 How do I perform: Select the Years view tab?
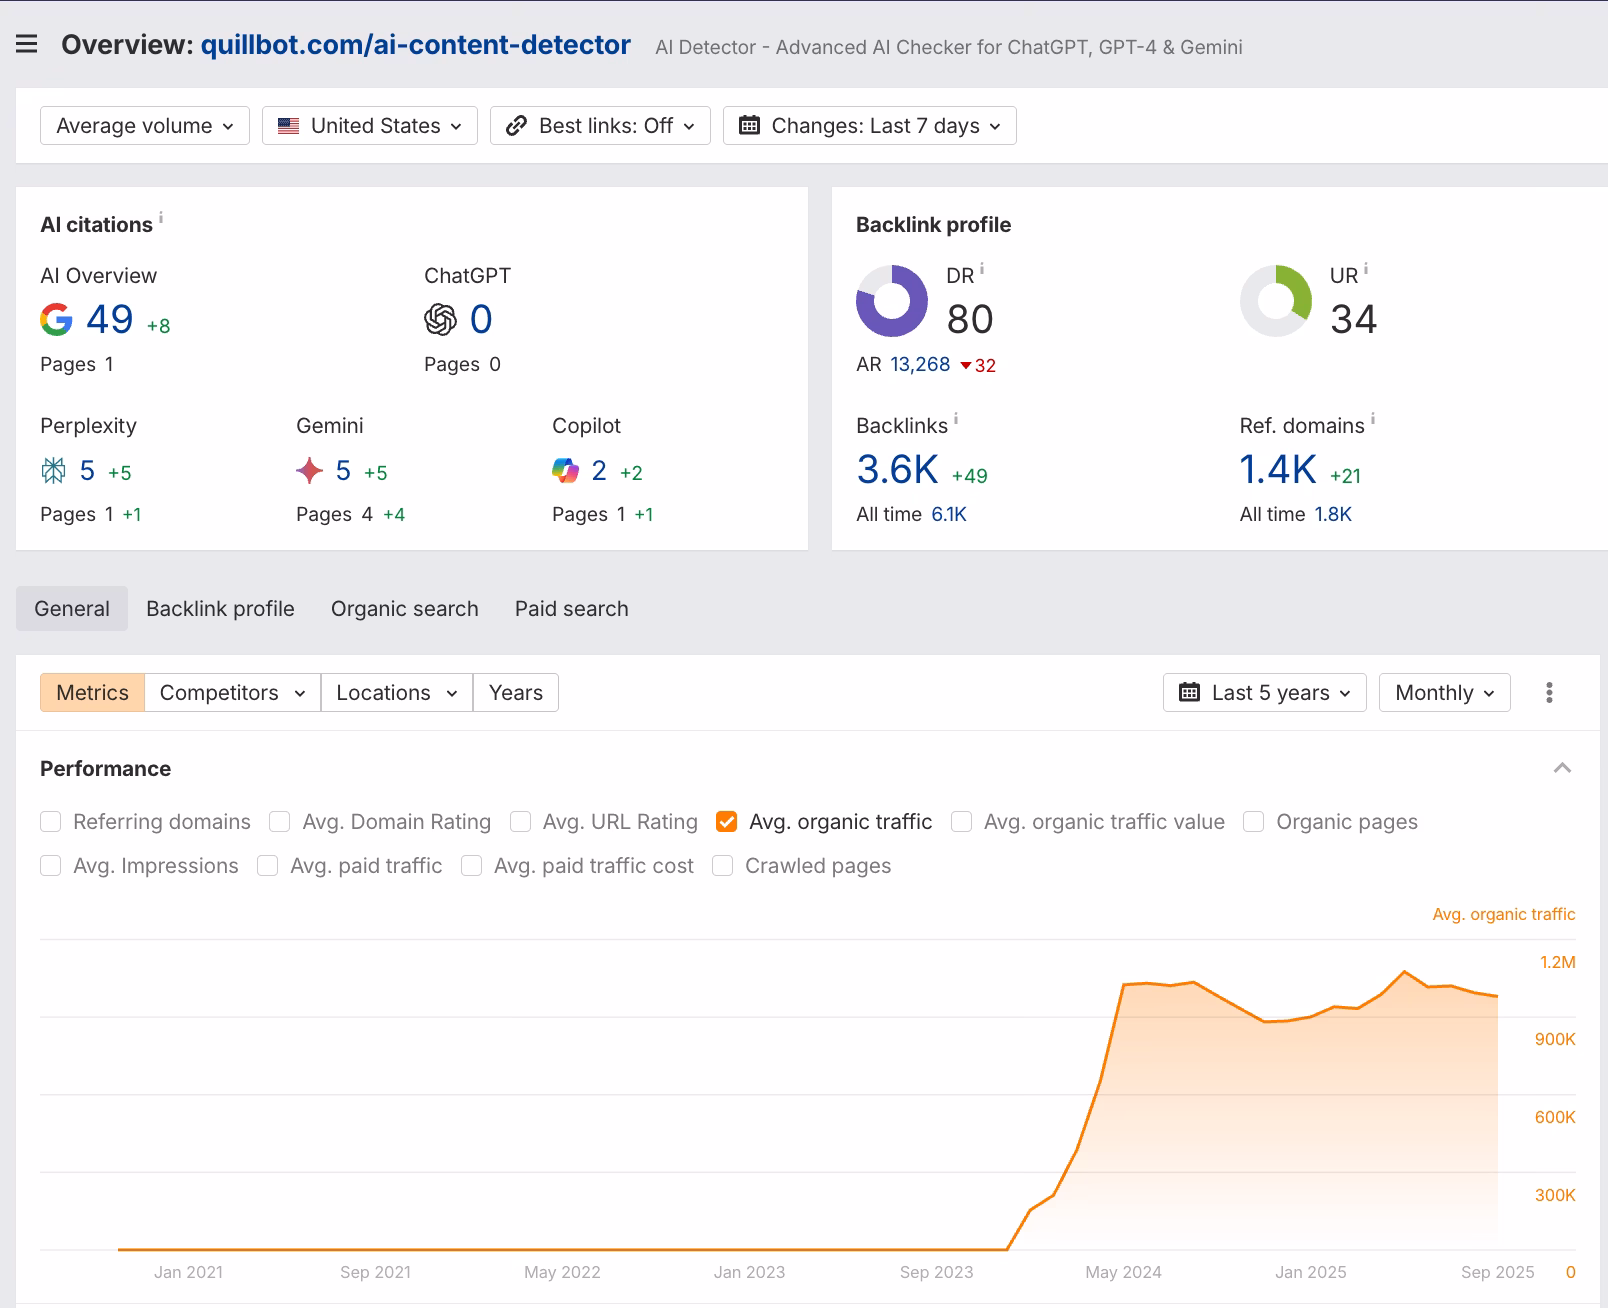(516, 692)
